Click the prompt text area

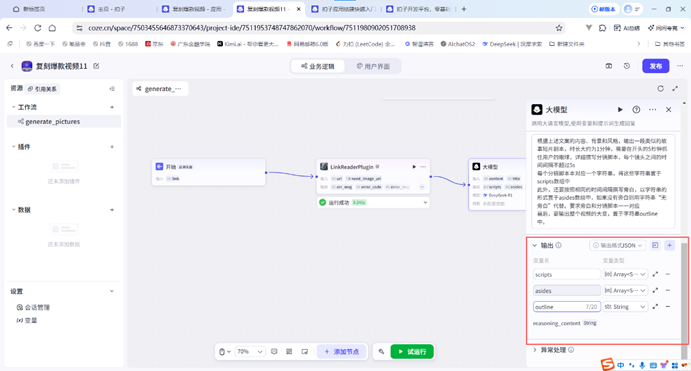tap(602, 181)
